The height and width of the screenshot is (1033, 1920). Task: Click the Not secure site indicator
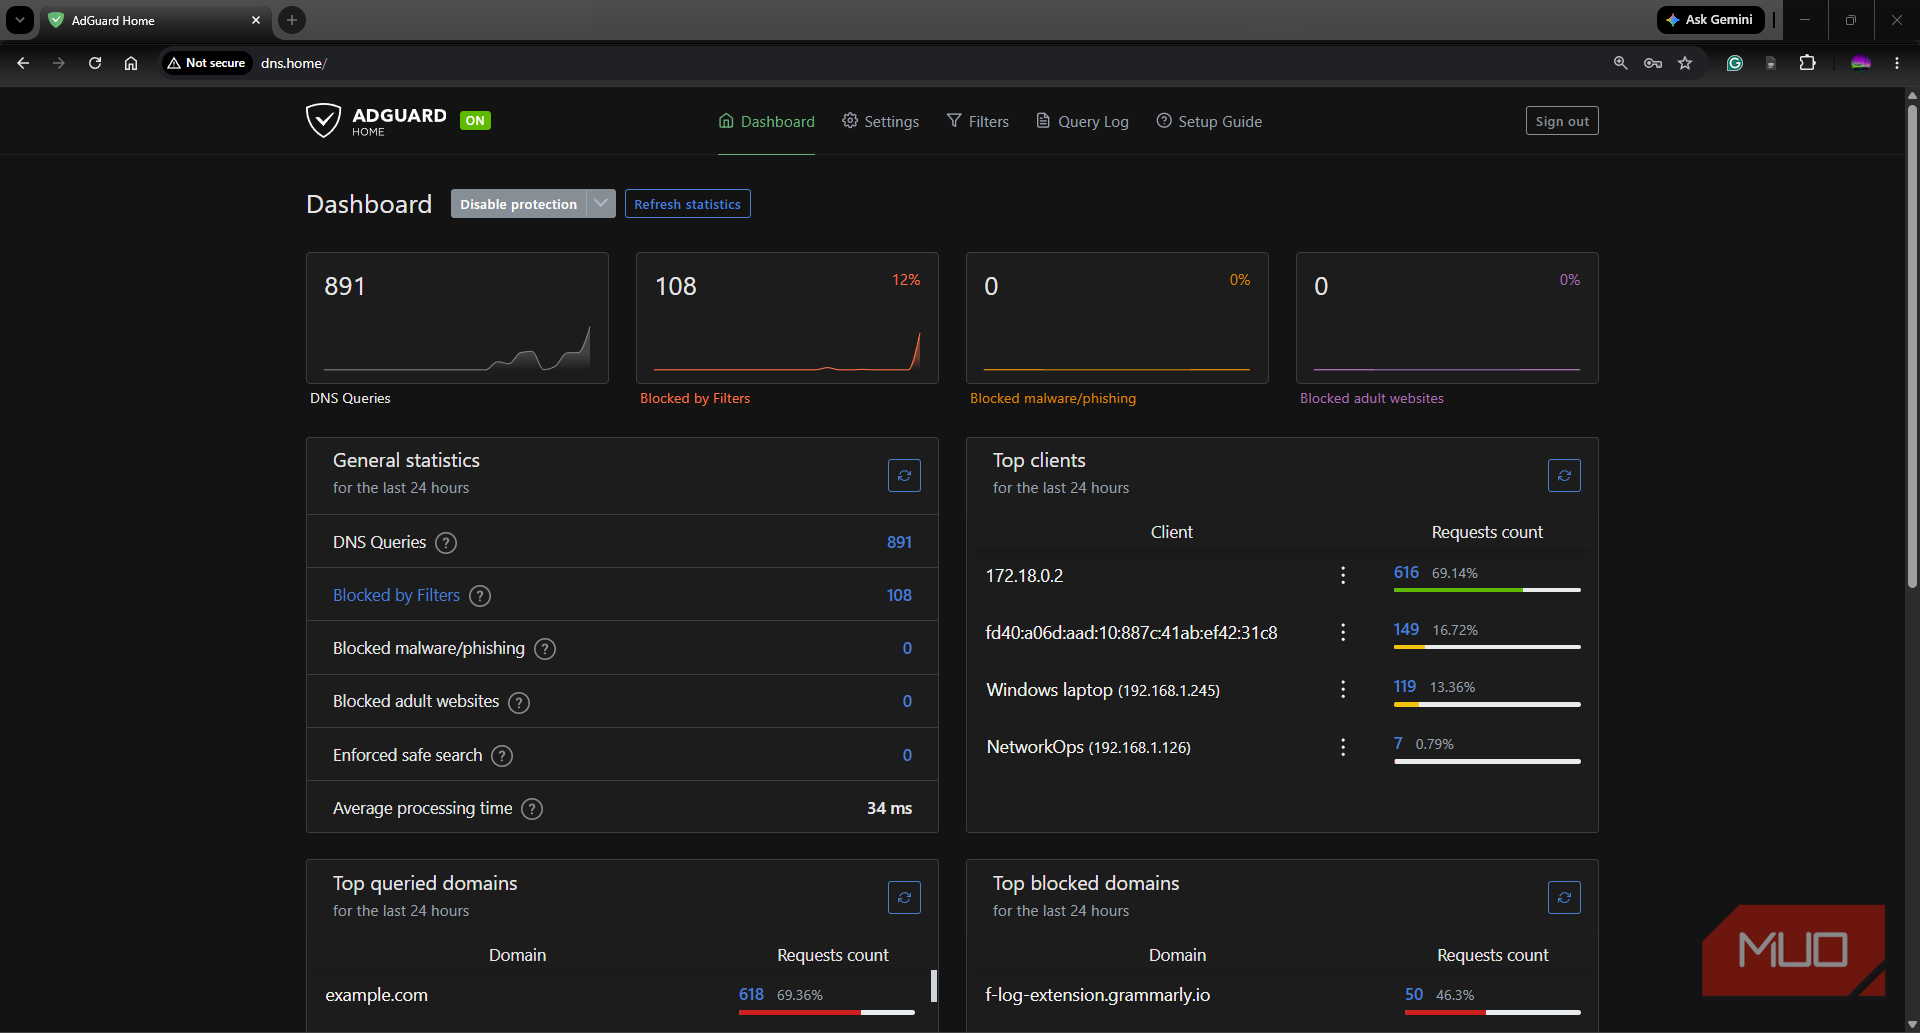tap(207, 63)
